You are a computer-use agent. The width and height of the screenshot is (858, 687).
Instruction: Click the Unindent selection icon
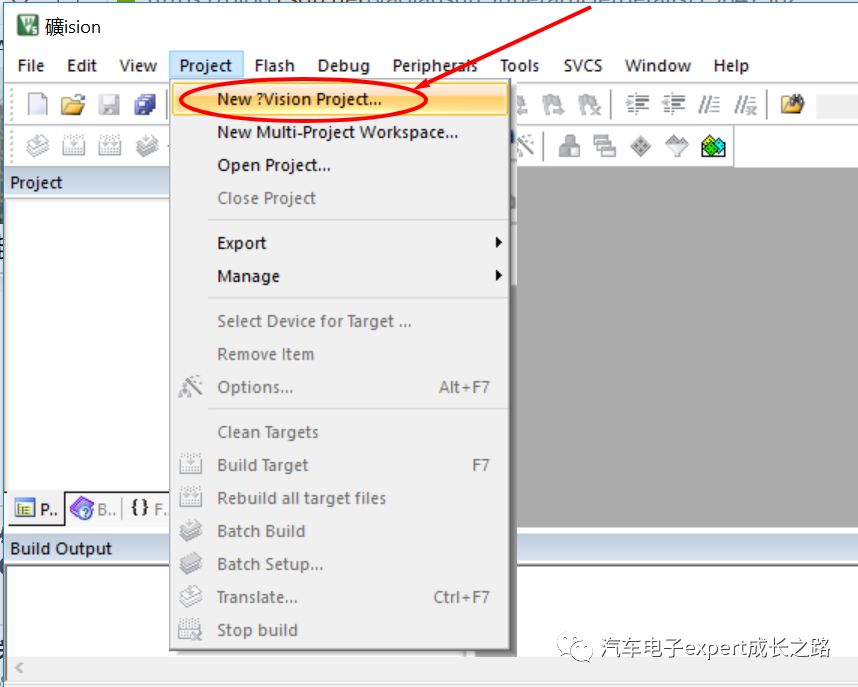673,103
